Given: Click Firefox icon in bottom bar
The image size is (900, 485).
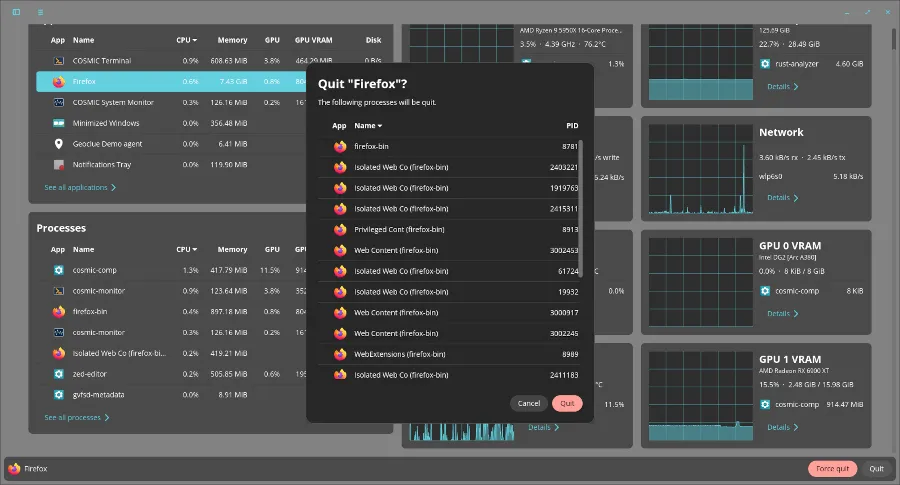Looking at the screenshot, I should [x=14, y=469].
